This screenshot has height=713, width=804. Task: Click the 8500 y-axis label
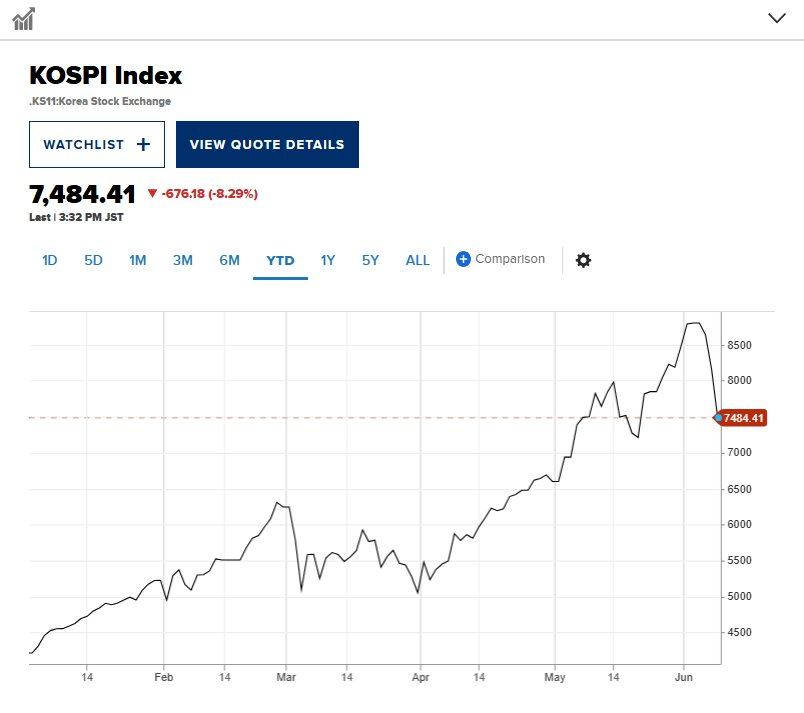coord(739,345)
